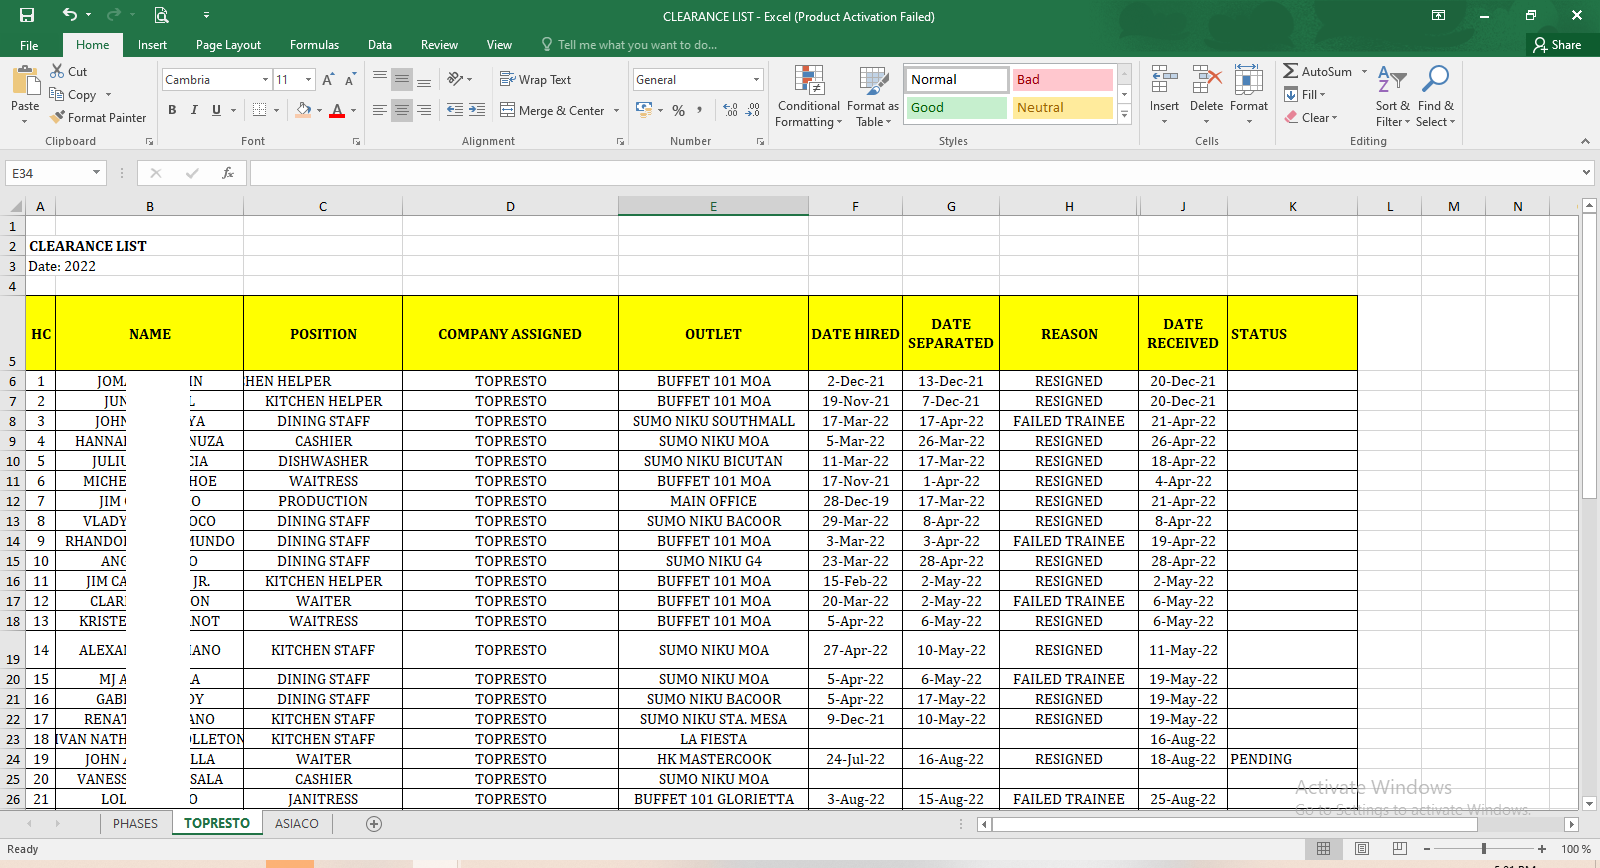The height and width of the screenshot is (868, 1600).
Task: Open the font size dropdown
Action: tap(309, 79)
